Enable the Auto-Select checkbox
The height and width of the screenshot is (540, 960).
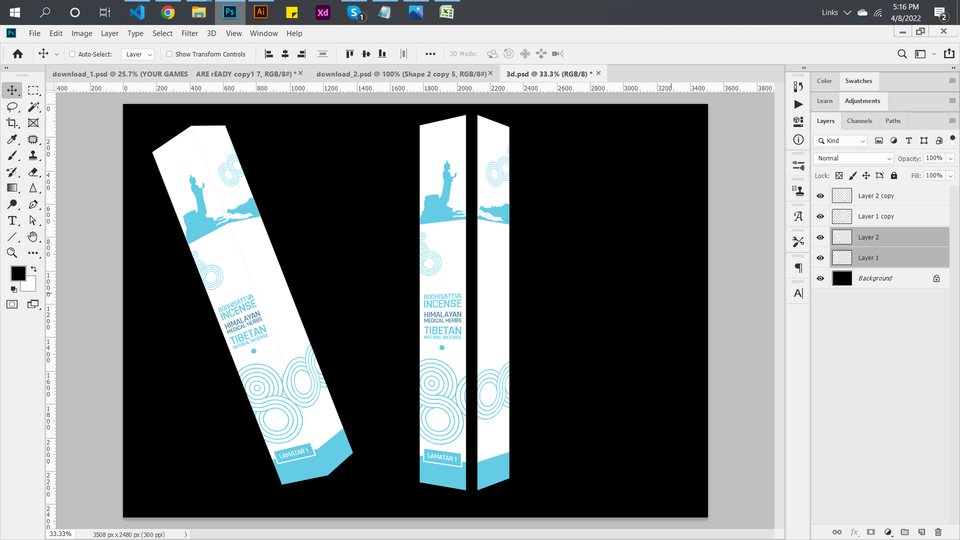tap(72, 54)
